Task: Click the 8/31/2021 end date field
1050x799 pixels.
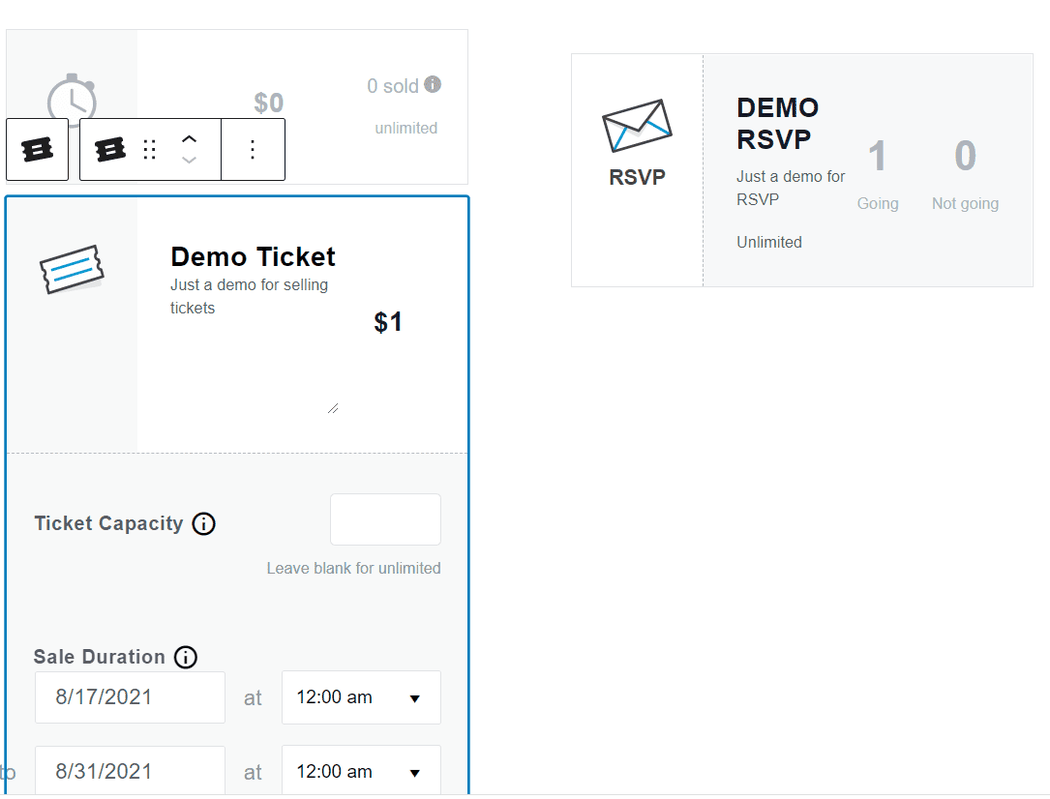Action: click(130, 772)
